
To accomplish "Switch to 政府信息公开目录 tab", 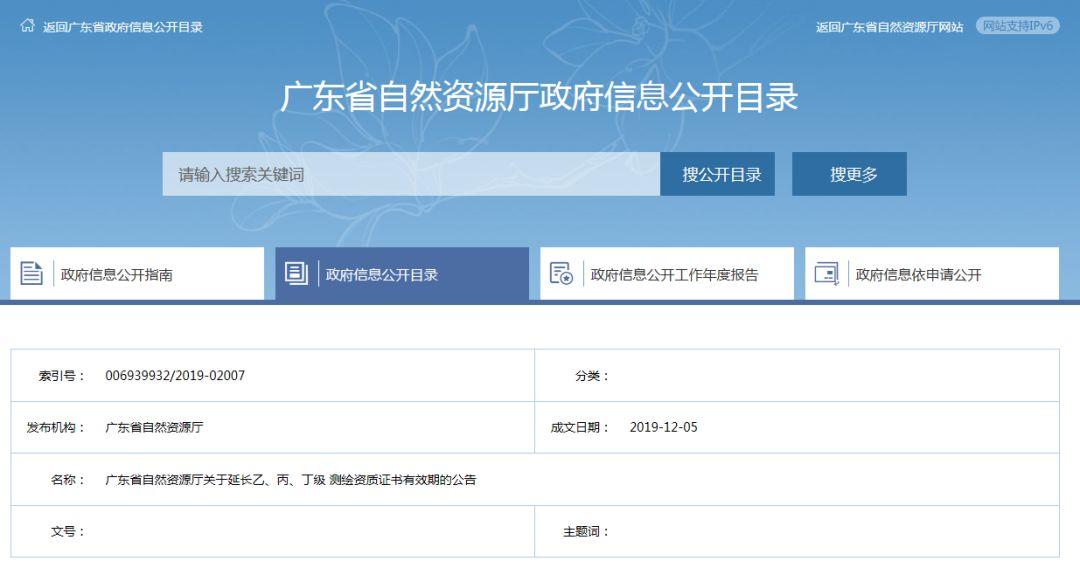I will pos(402,274).
